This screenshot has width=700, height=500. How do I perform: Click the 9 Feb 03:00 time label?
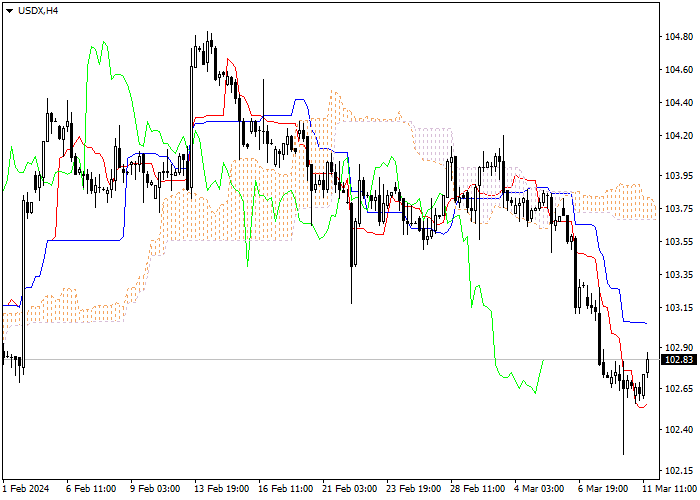click(x=155, y=489)
